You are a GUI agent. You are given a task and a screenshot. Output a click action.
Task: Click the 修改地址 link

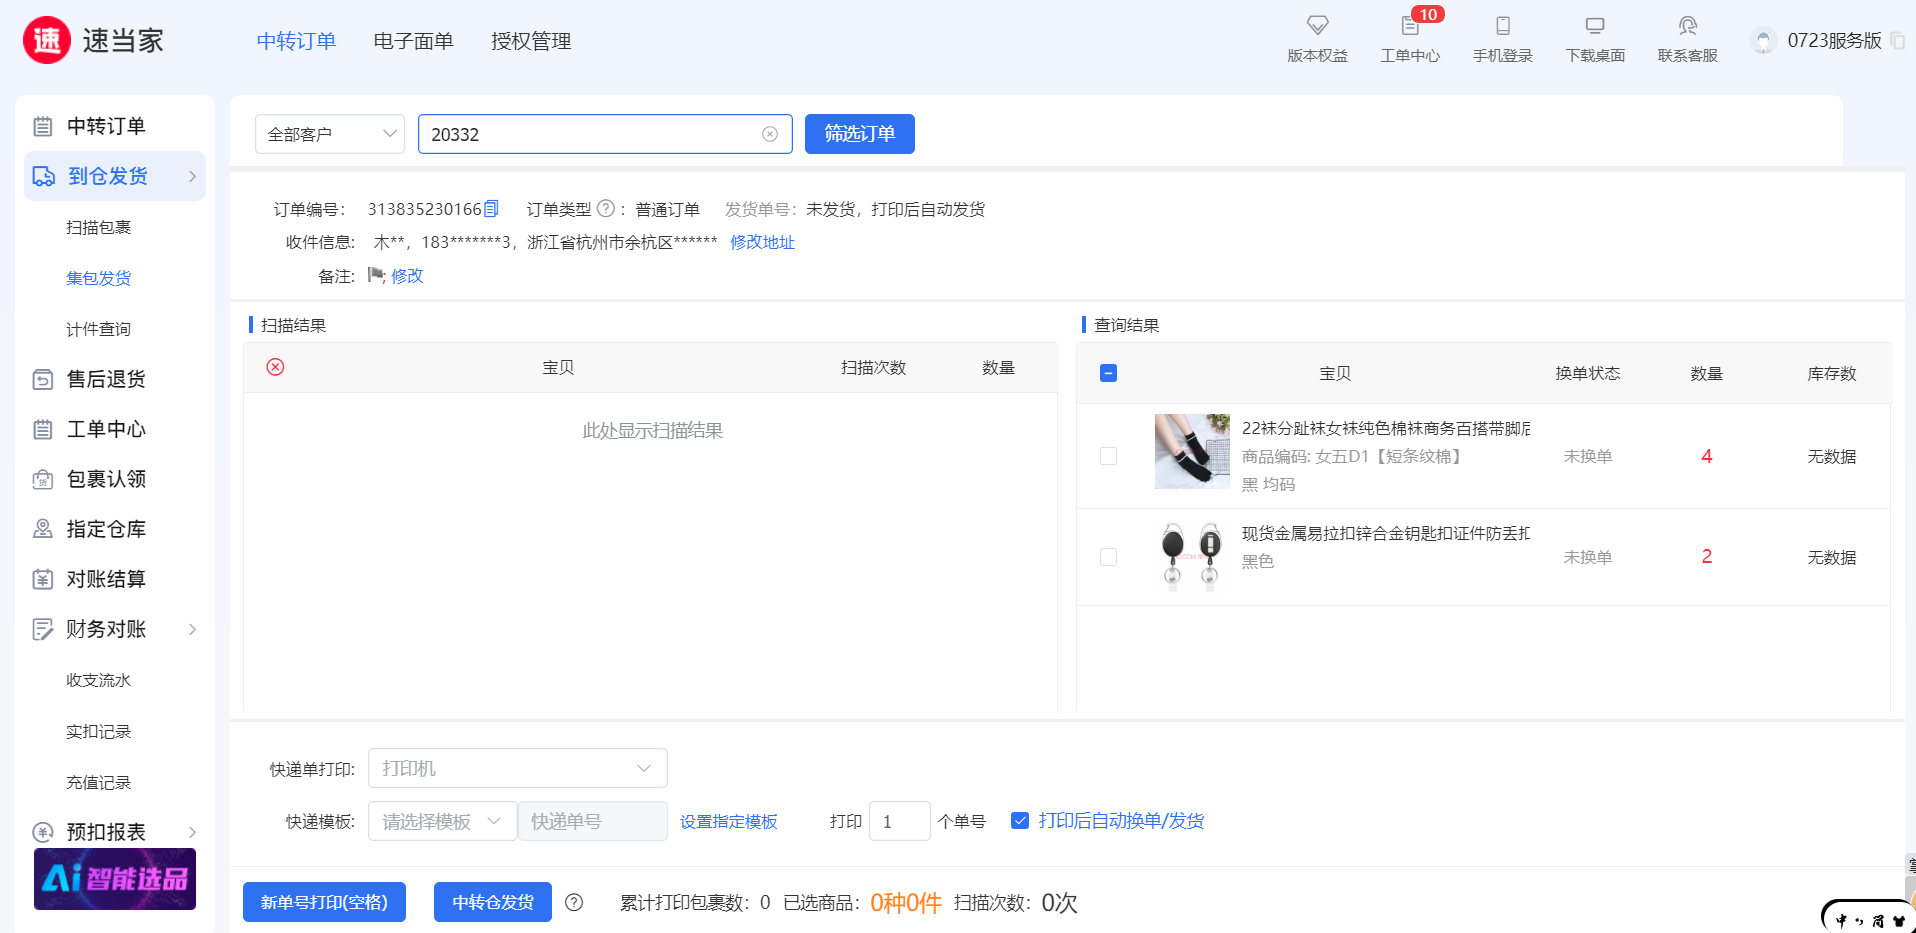point(762,242)
